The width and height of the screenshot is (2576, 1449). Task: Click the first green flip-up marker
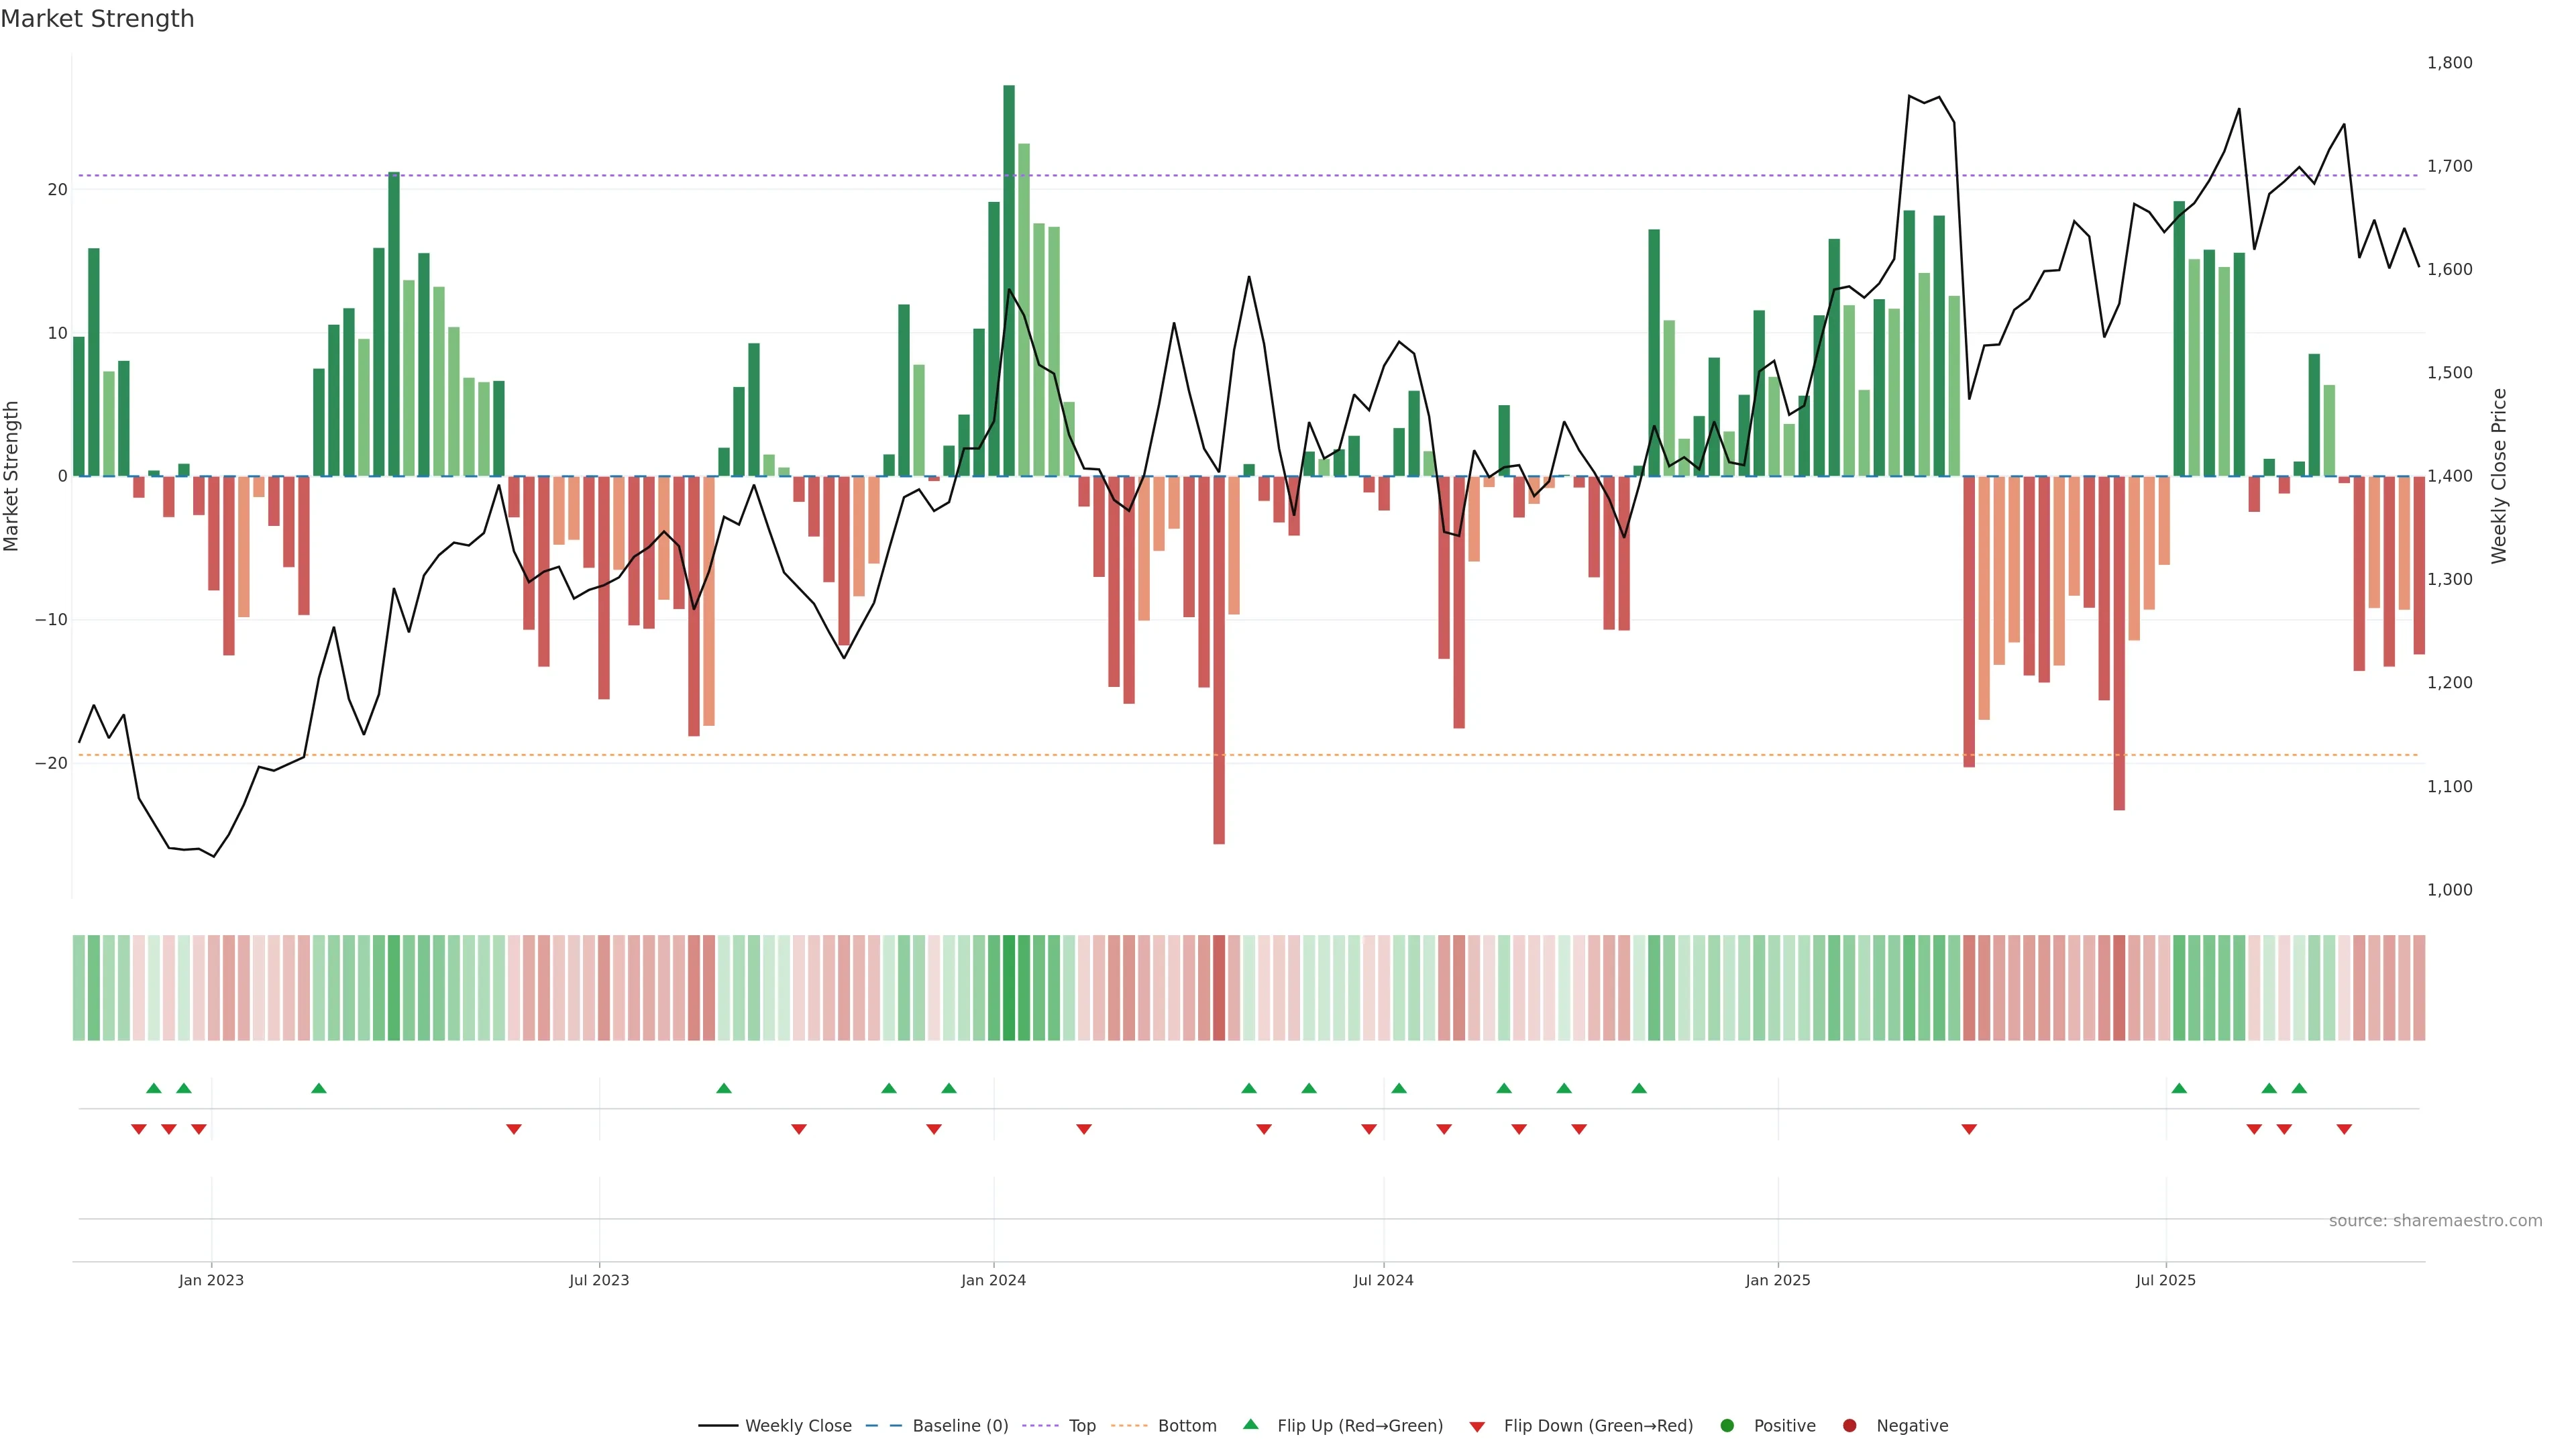click(154, 1088)
